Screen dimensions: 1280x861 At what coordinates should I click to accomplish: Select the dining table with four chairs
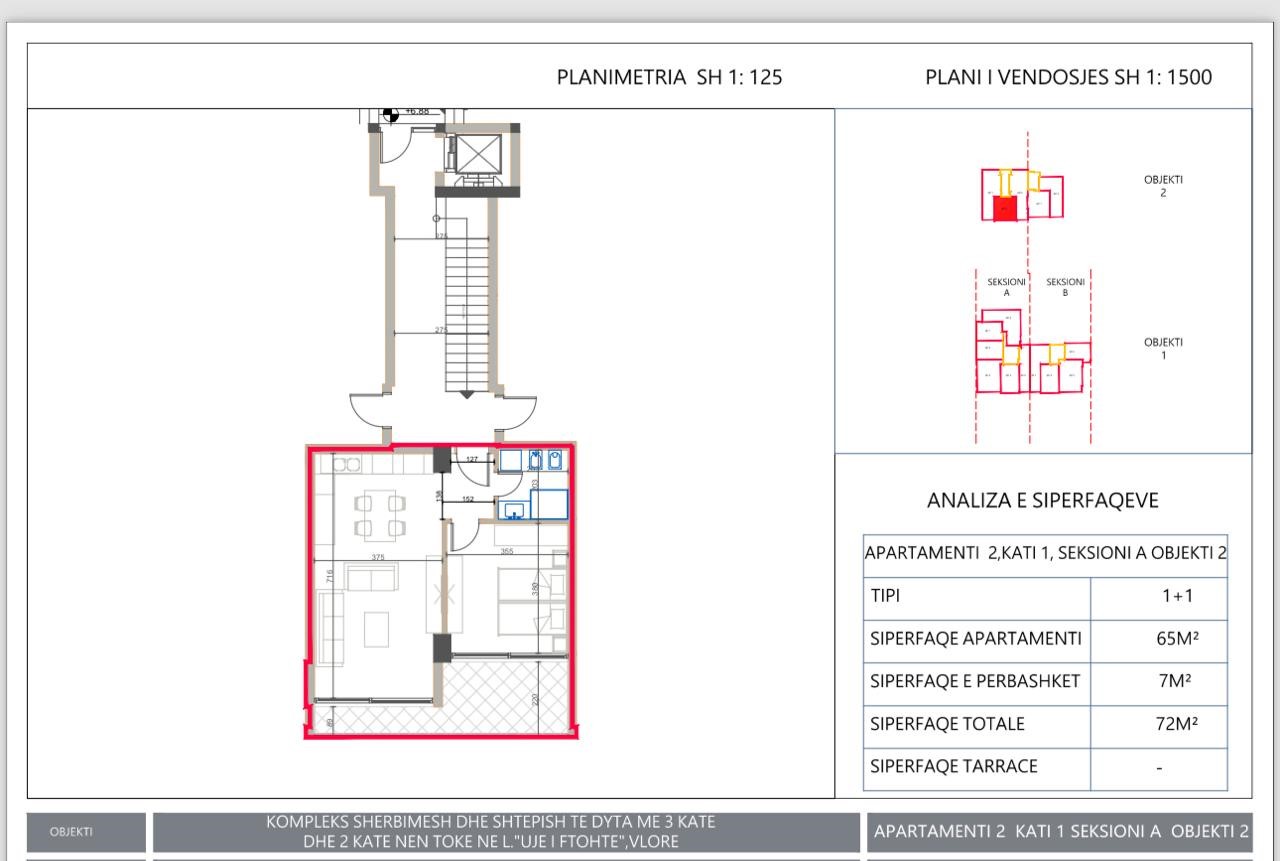(x=379, y=517)
